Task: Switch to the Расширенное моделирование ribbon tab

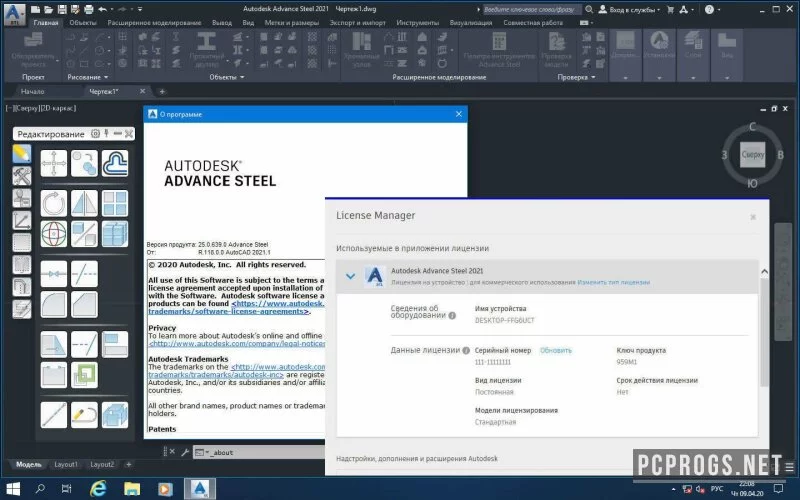Action: click(154, 22)
